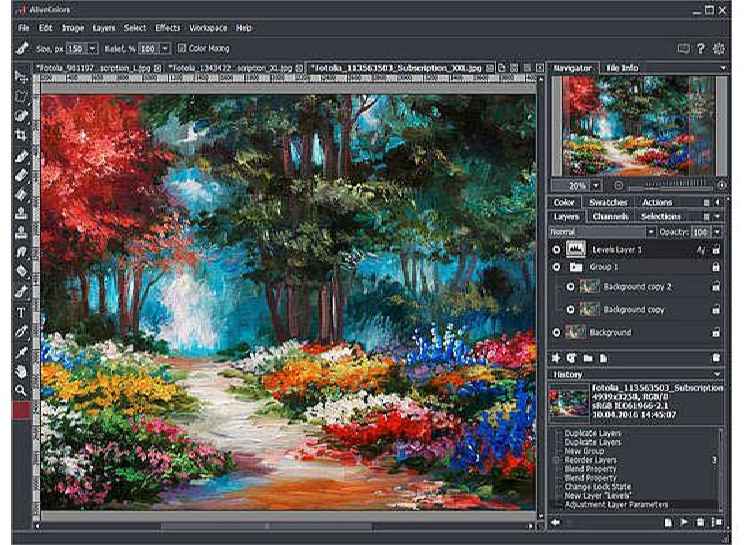Open preferences via the gear icon
Viewport: 749px width, 545px height.
pyautogui.click(x=720, y=48)
